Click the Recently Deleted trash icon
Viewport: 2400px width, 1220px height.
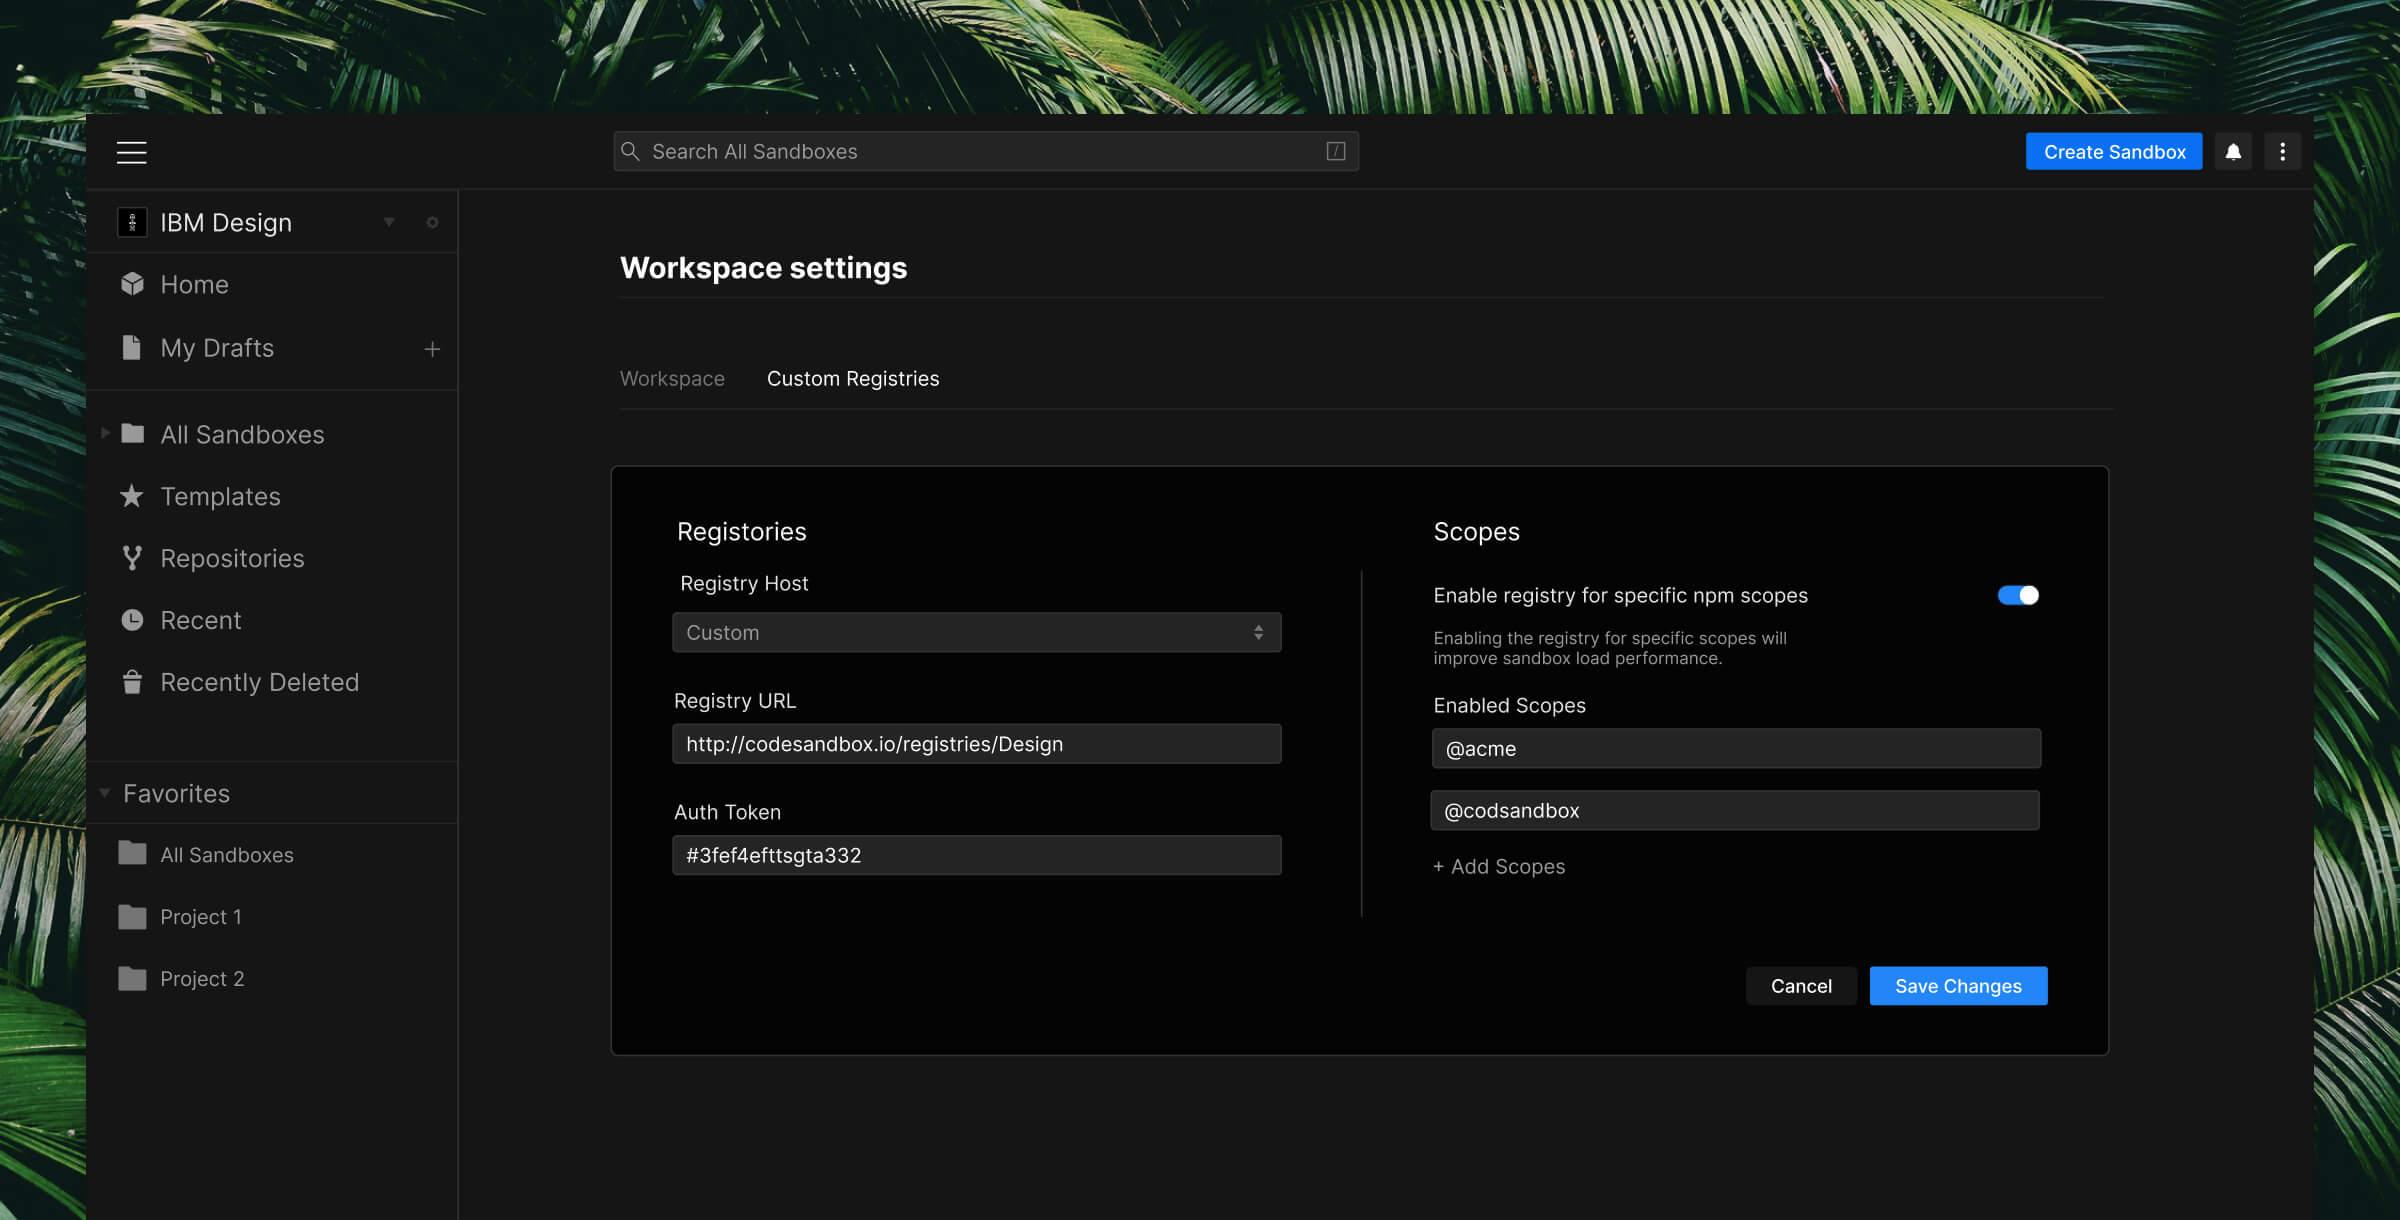(131, 682)
